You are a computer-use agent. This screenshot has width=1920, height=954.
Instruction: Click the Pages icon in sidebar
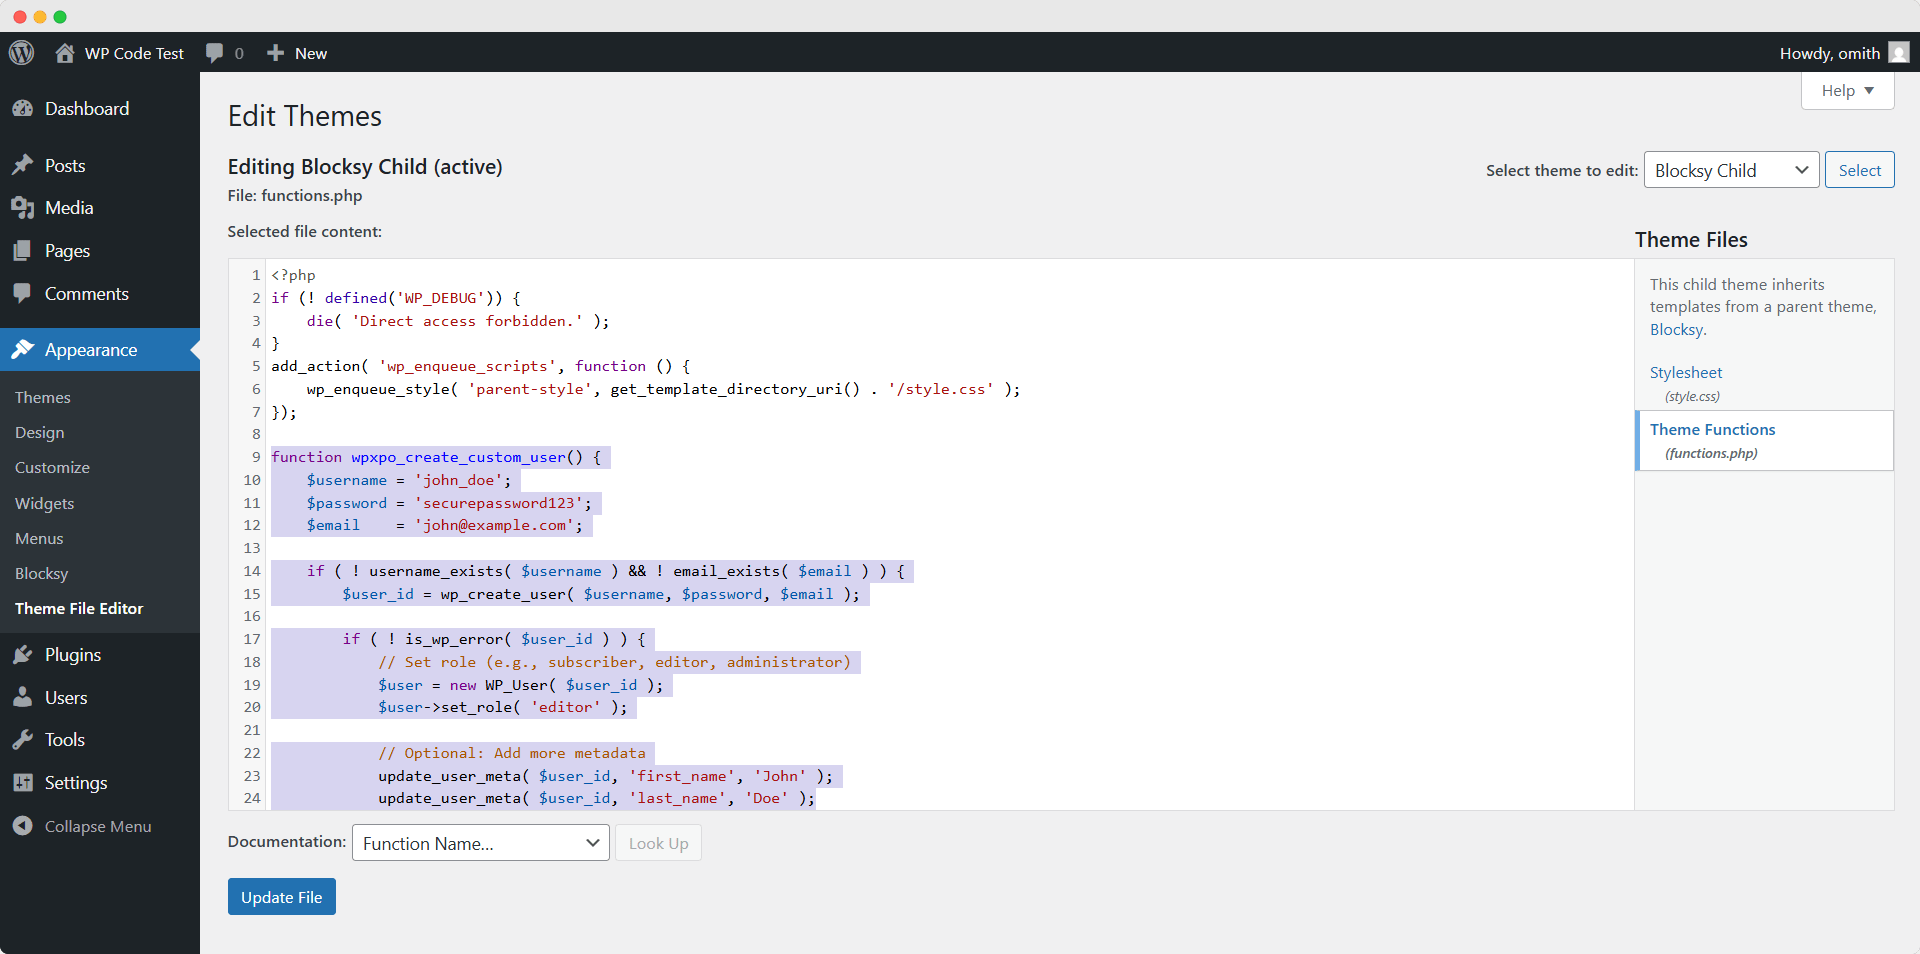click(x=22, y=251)
